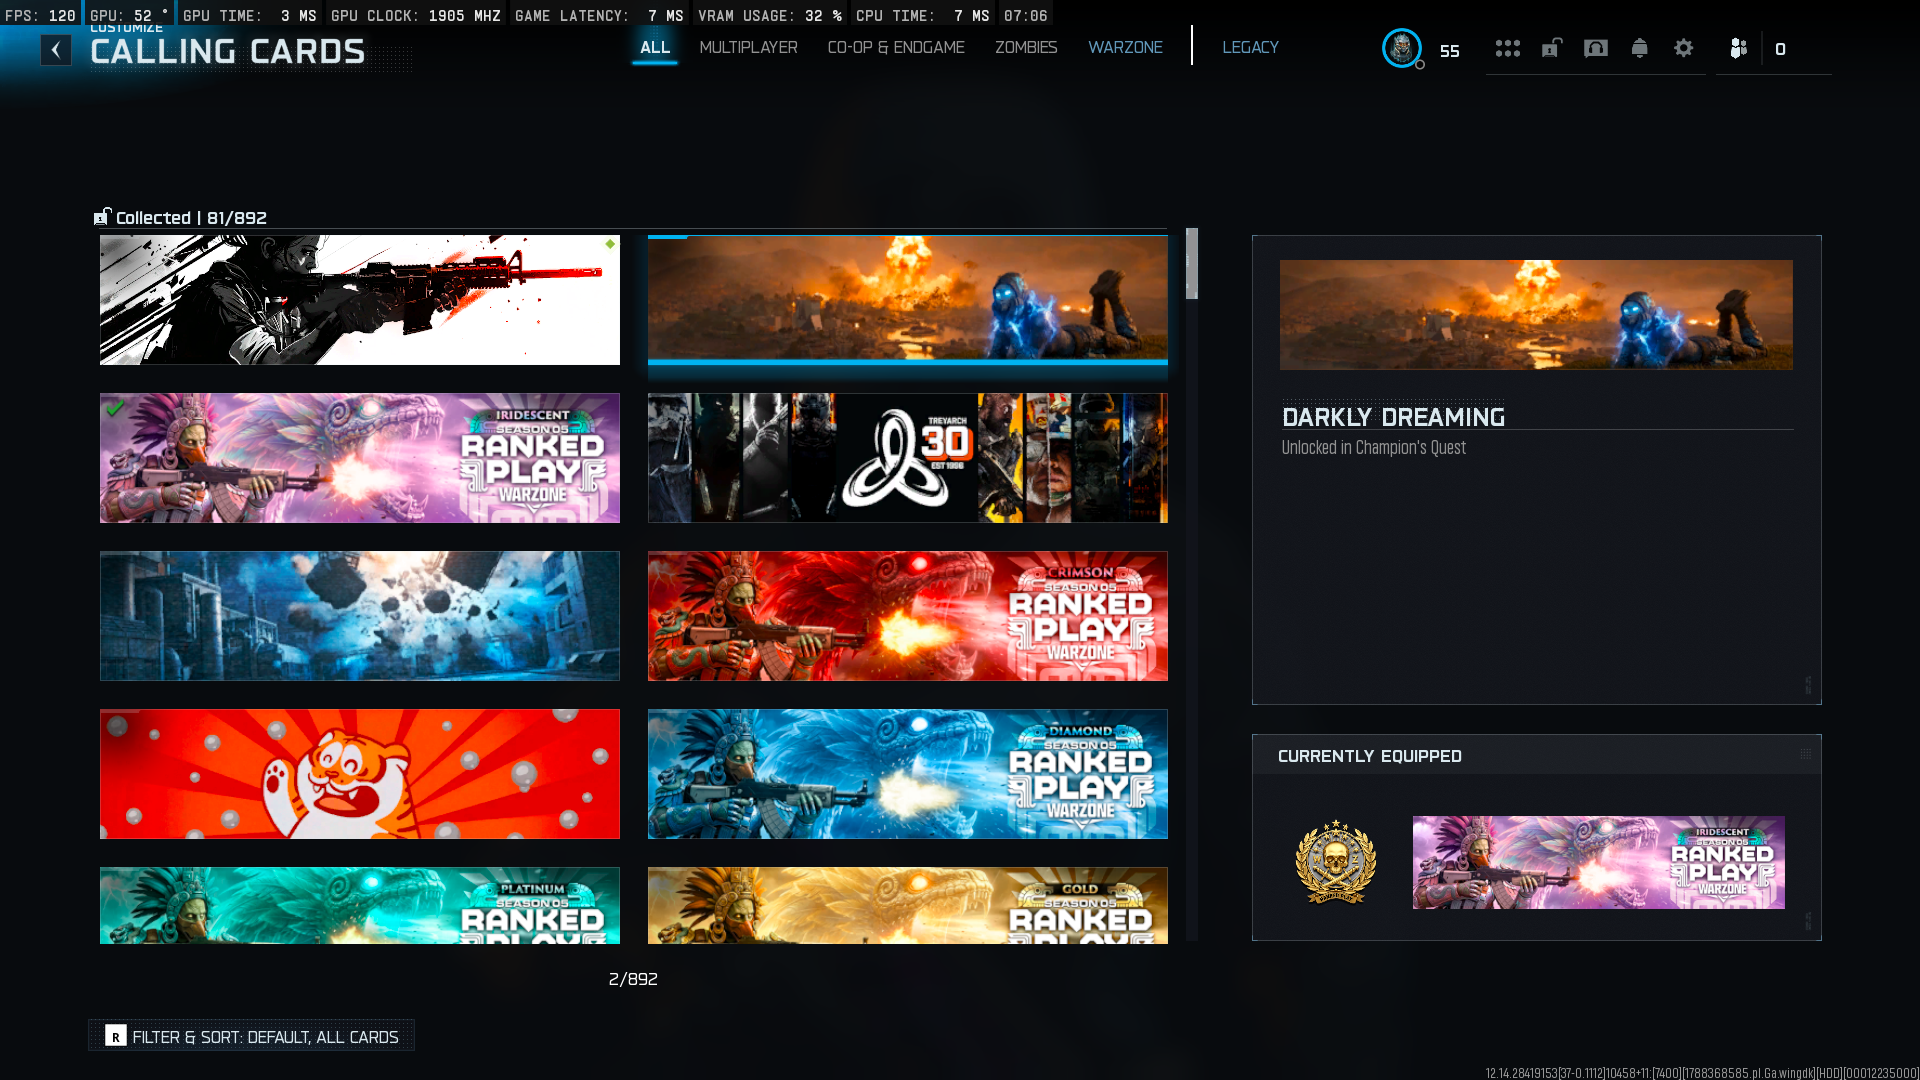
Task: Switch to the ZOMBIES tab
Action: (1026, 47)
